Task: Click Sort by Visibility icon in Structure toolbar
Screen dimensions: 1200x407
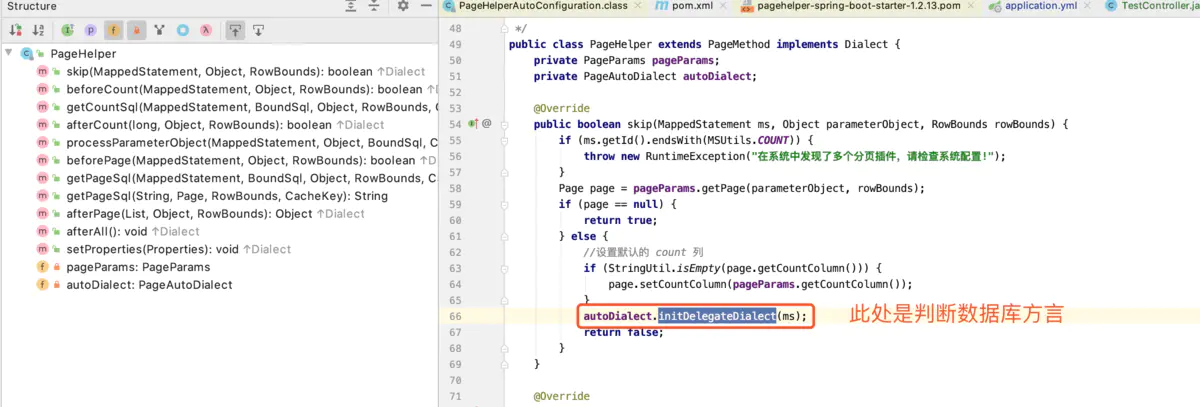Action: click(16, 31)
